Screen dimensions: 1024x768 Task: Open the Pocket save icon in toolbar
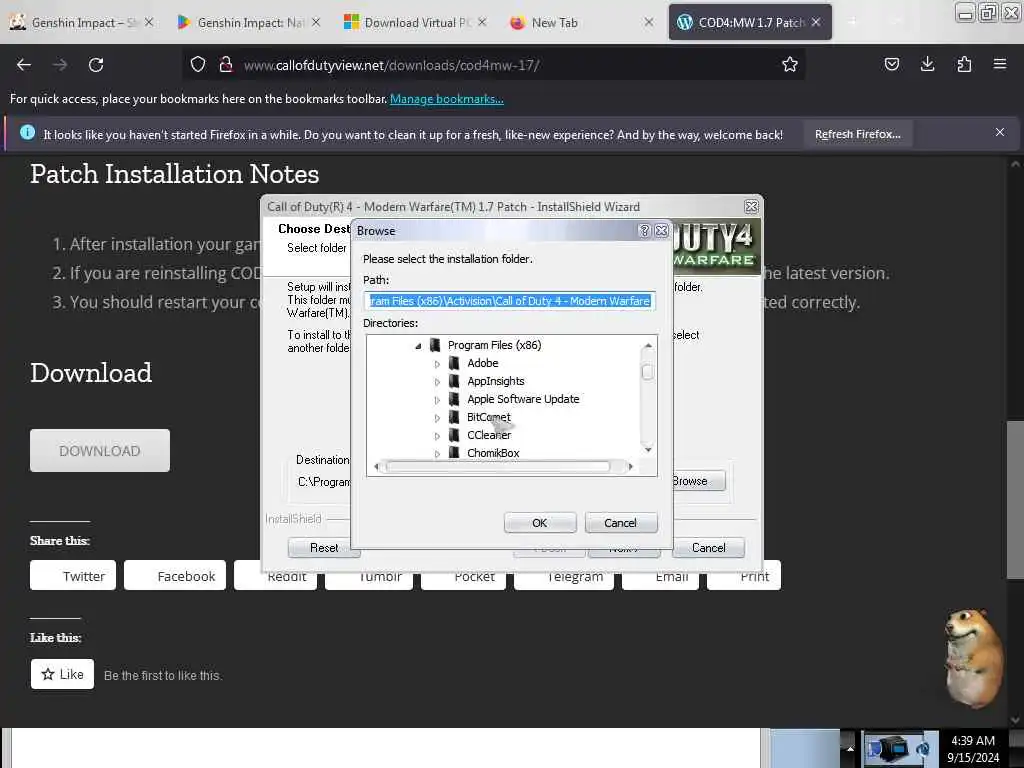[891, 64]
